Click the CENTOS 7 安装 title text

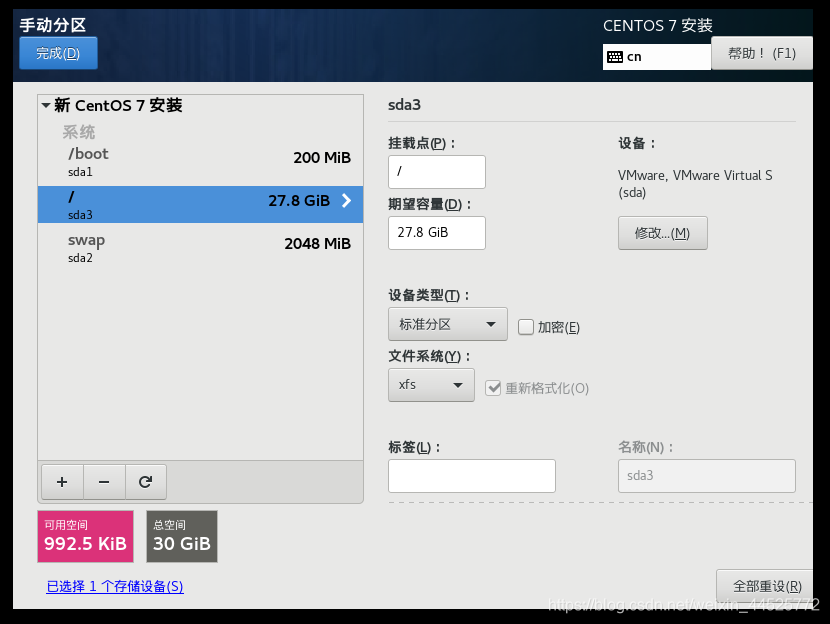click(x=658, y=25)
